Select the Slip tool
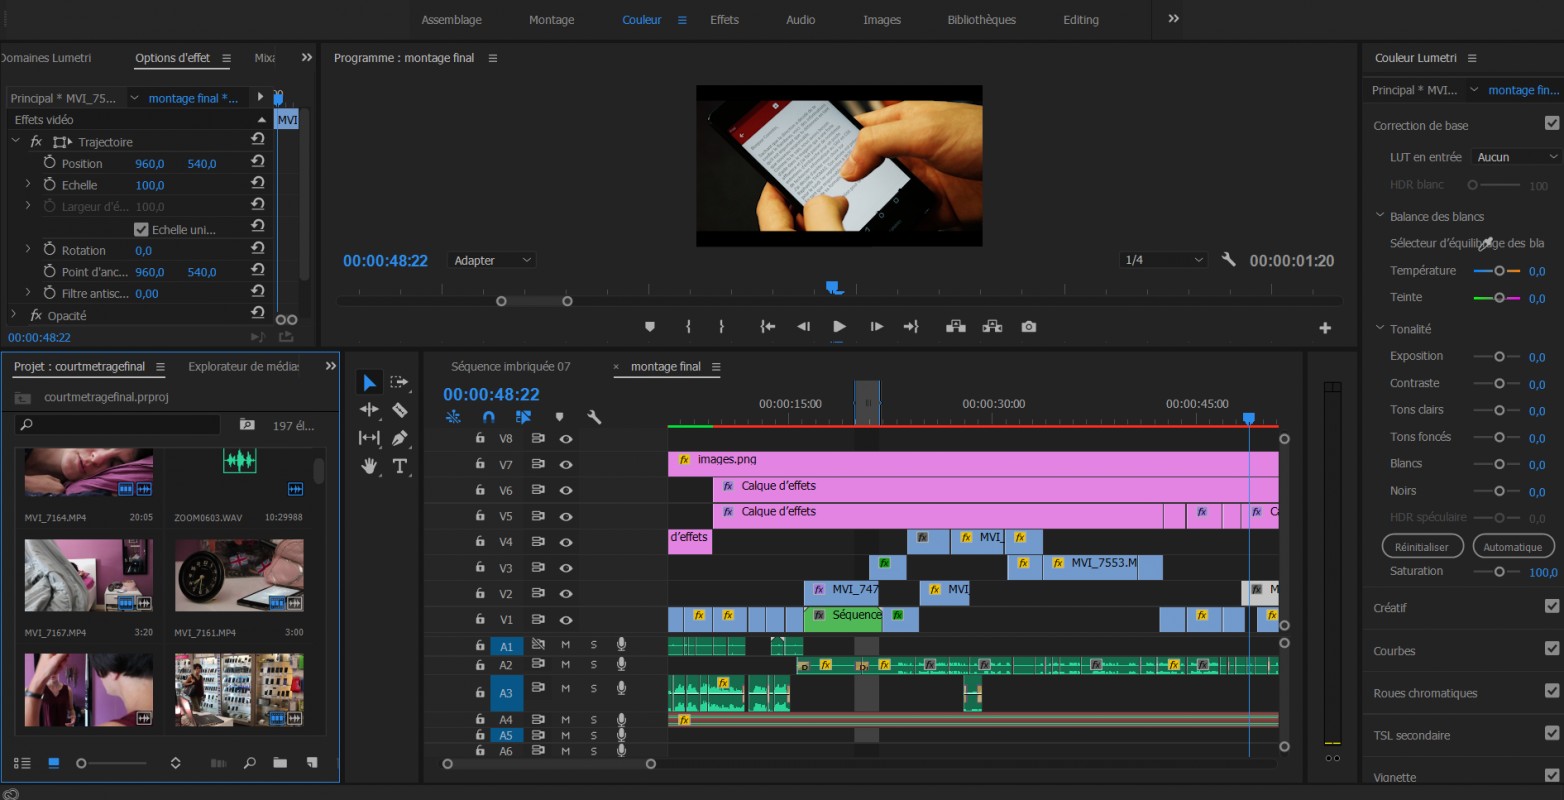This screenshot has height=800, width=1564. coord(369,438)
